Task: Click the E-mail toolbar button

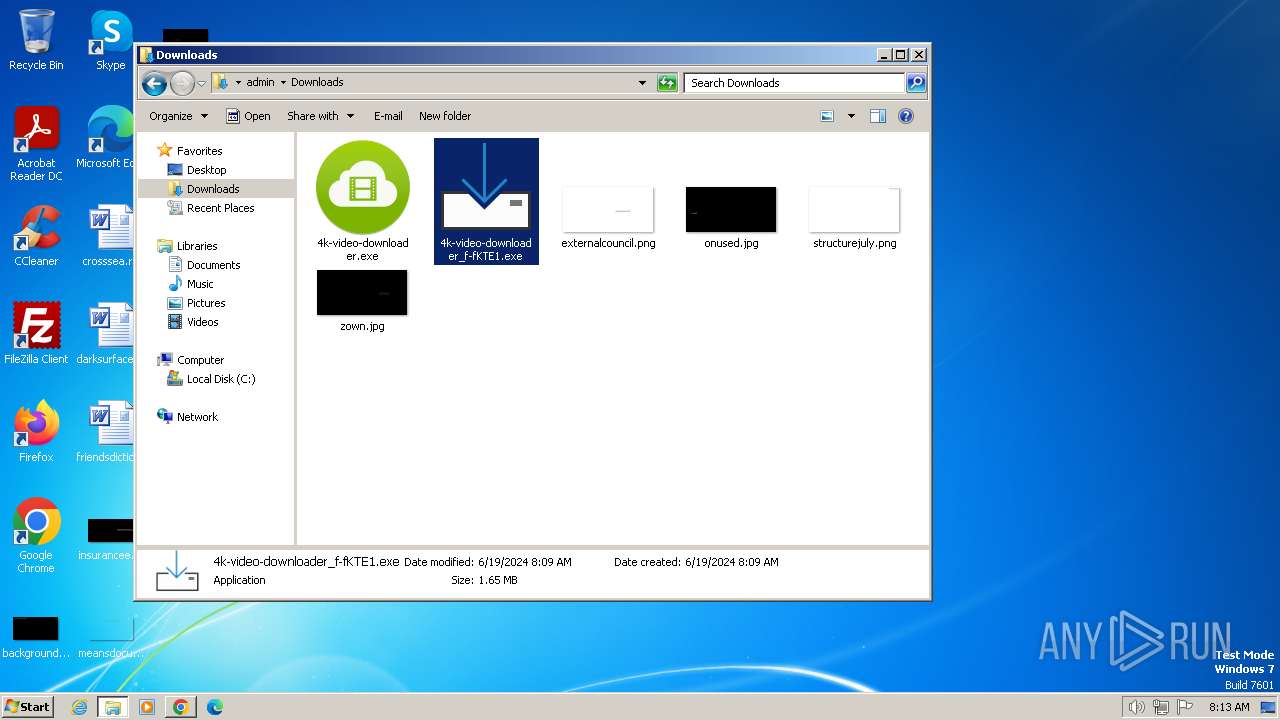Action: tap(388, 116)
